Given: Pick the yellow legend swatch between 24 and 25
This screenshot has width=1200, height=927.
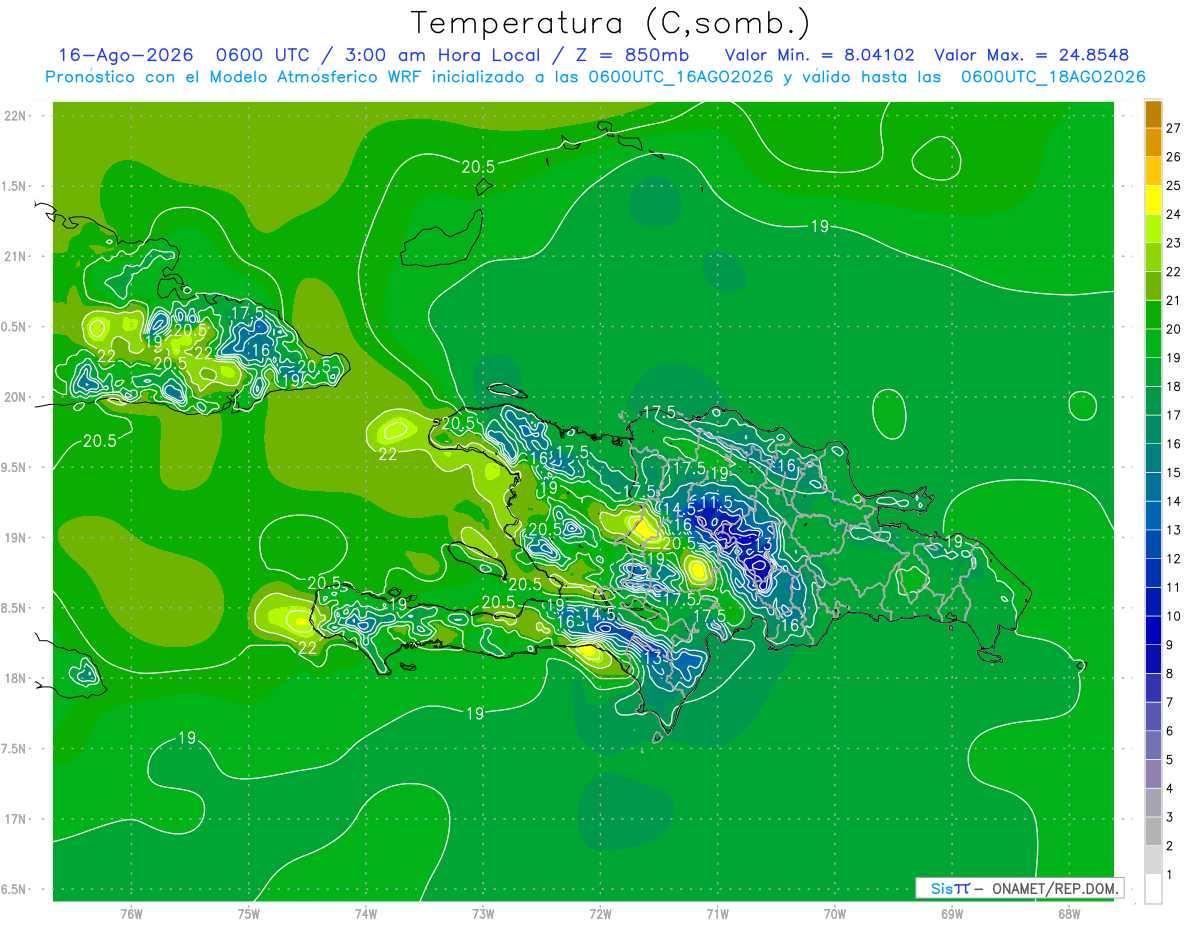Looking at the screenshot, I should click(x=1153, y=200).
